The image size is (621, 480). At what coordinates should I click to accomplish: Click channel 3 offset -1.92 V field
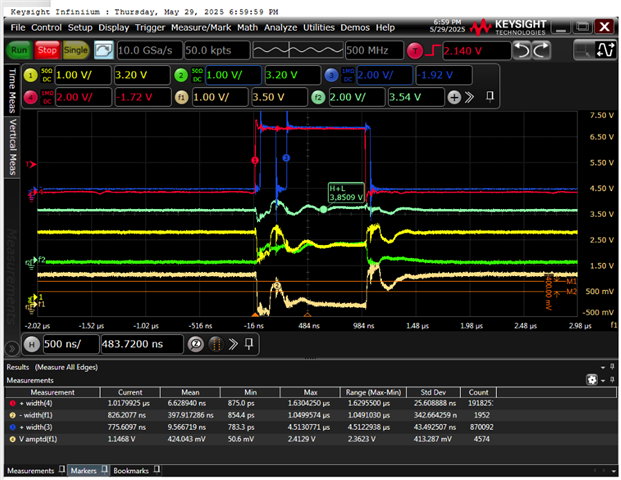(x=444, y=75)
